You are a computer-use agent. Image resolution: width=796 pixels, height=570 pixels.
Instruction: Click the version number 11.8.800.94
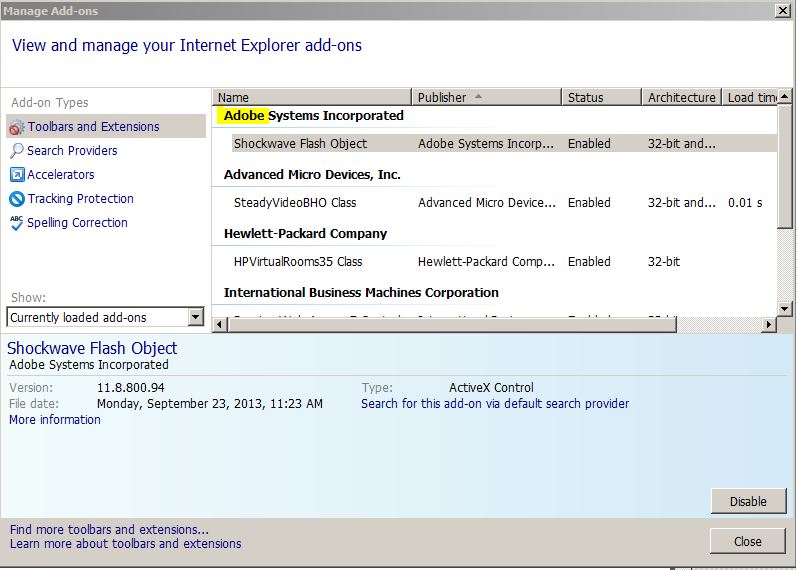pos(130,388)
